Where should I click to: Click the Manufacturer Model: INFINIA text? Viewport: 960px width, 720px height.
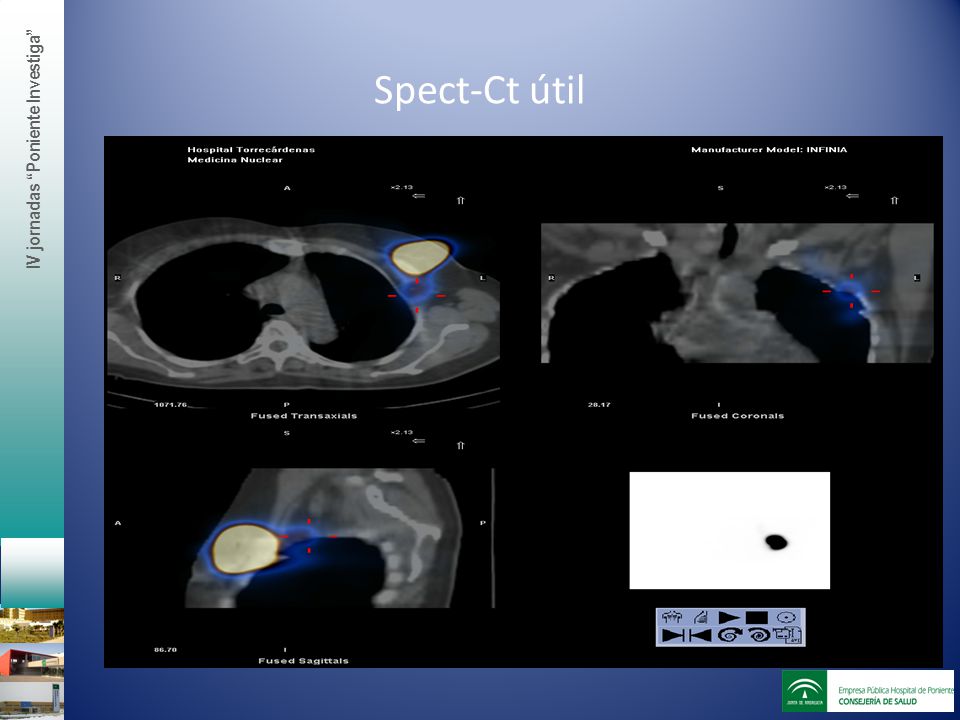(x=769, y=149)
